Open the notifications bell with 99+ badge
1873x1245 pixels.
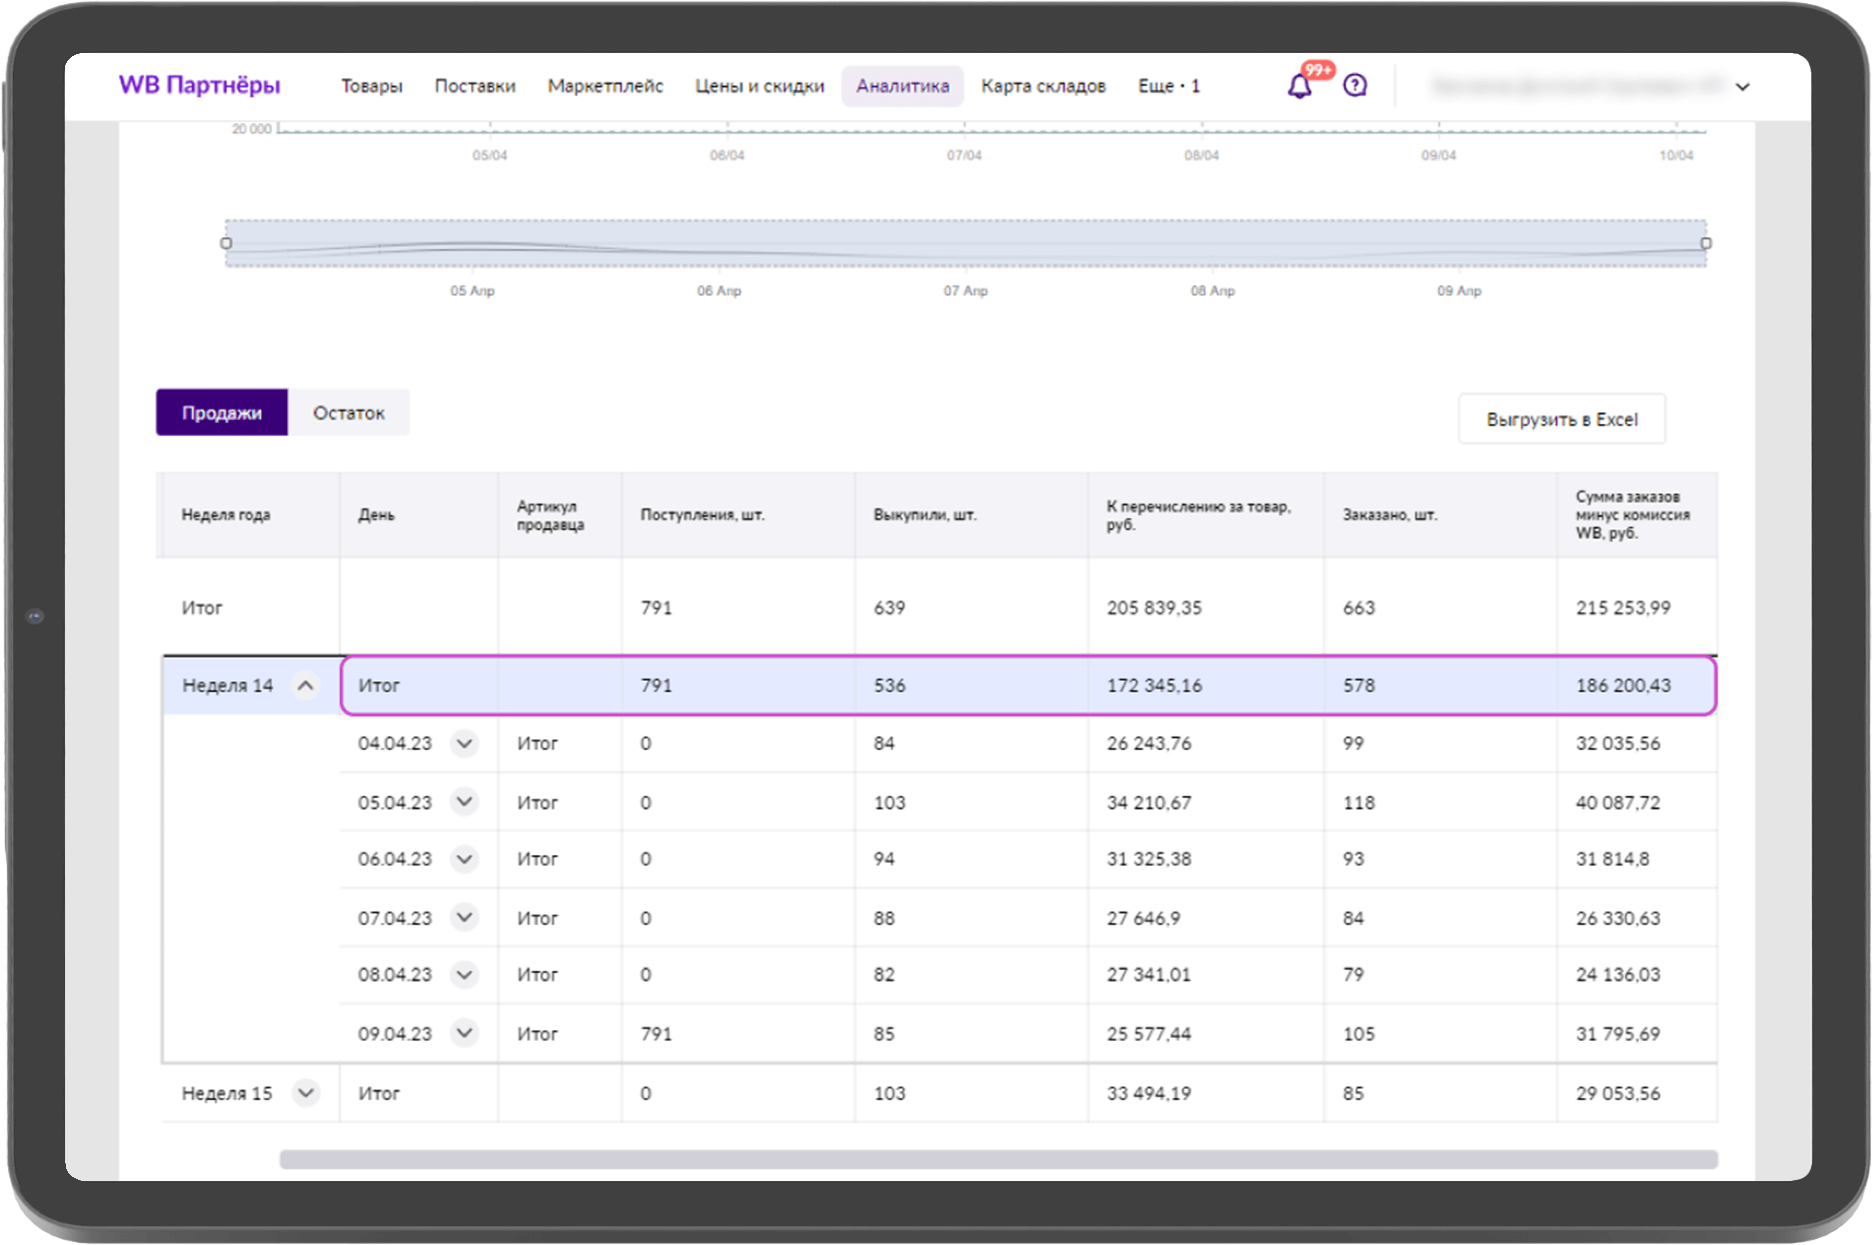coord(1301,86)
